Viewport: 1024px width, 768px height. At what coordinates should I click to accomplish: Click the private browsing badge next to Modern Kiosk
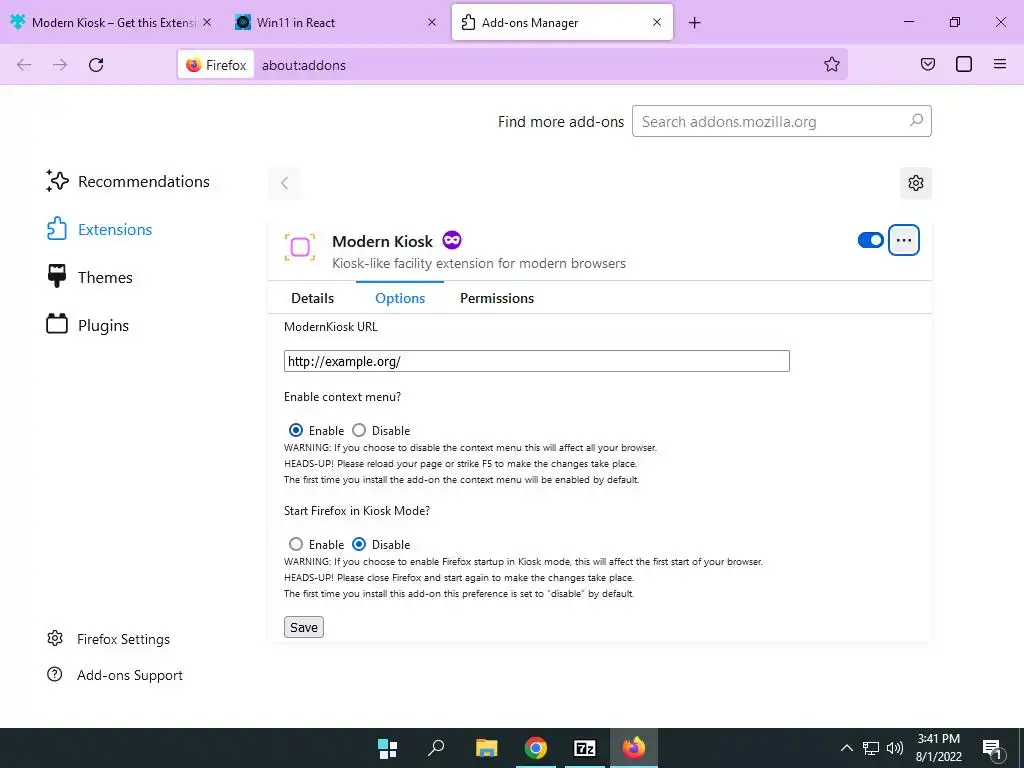[x=452, y=240]
